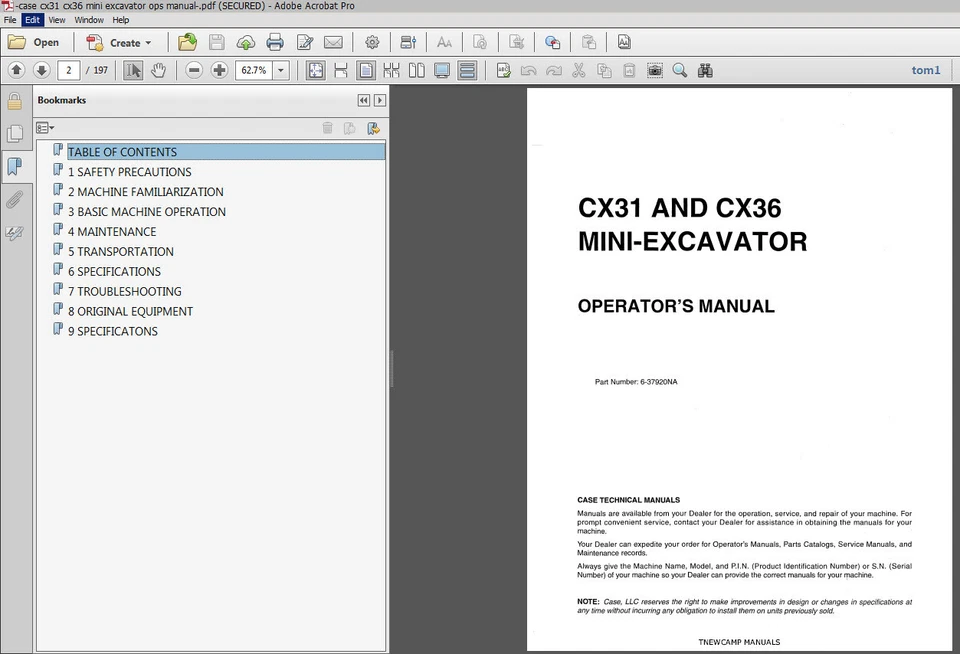
Task: Zoom out with the minus button
Action: coord(192,70)
